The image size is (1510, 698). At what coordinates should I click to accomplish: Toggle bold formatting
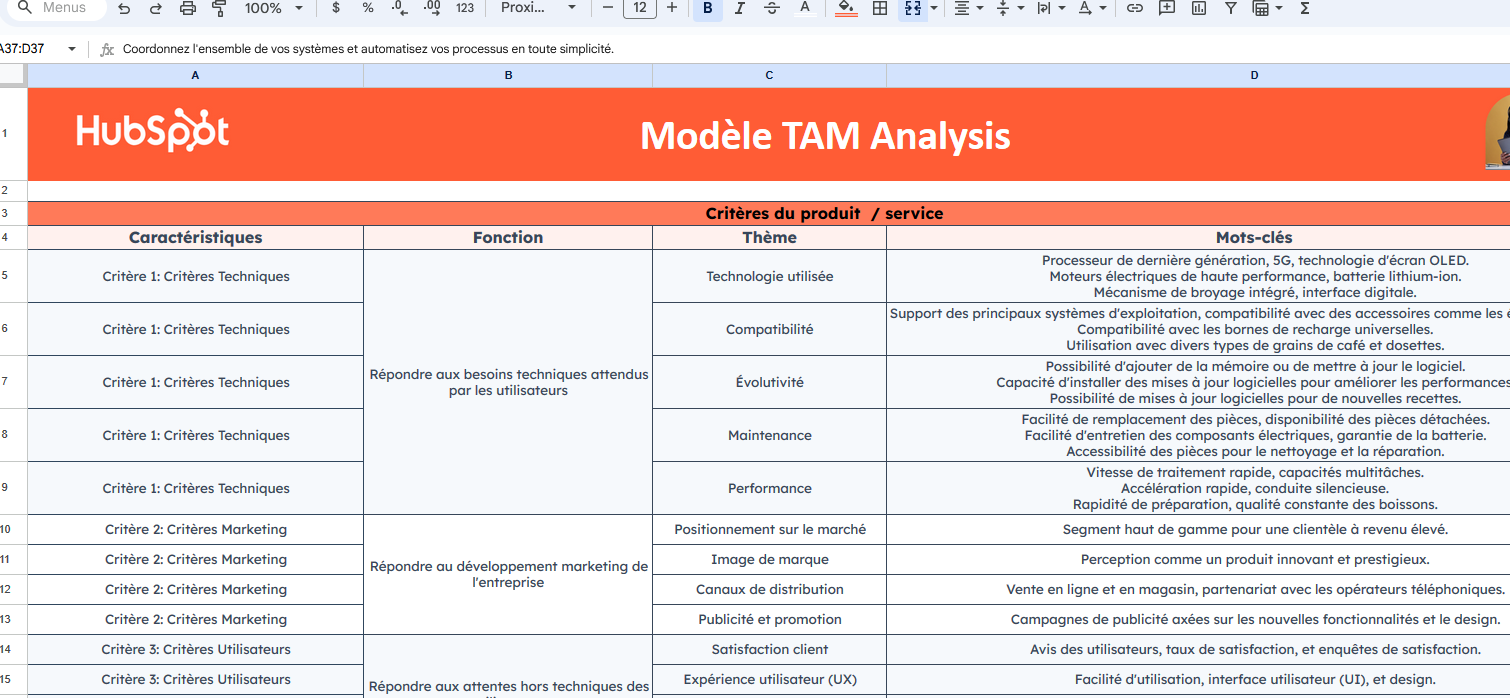(708, 8)
